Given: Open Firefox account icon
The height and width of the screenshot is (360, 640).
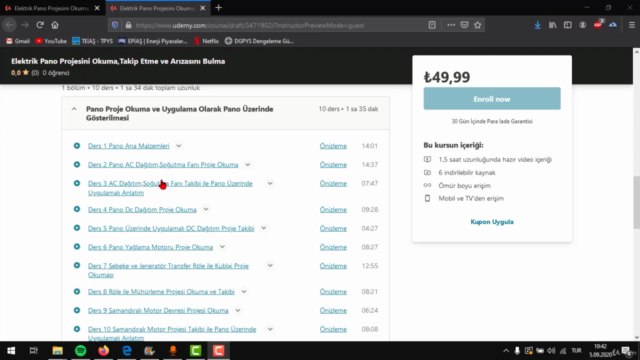Looking at the screenshot, I should [x=582, y=25].
